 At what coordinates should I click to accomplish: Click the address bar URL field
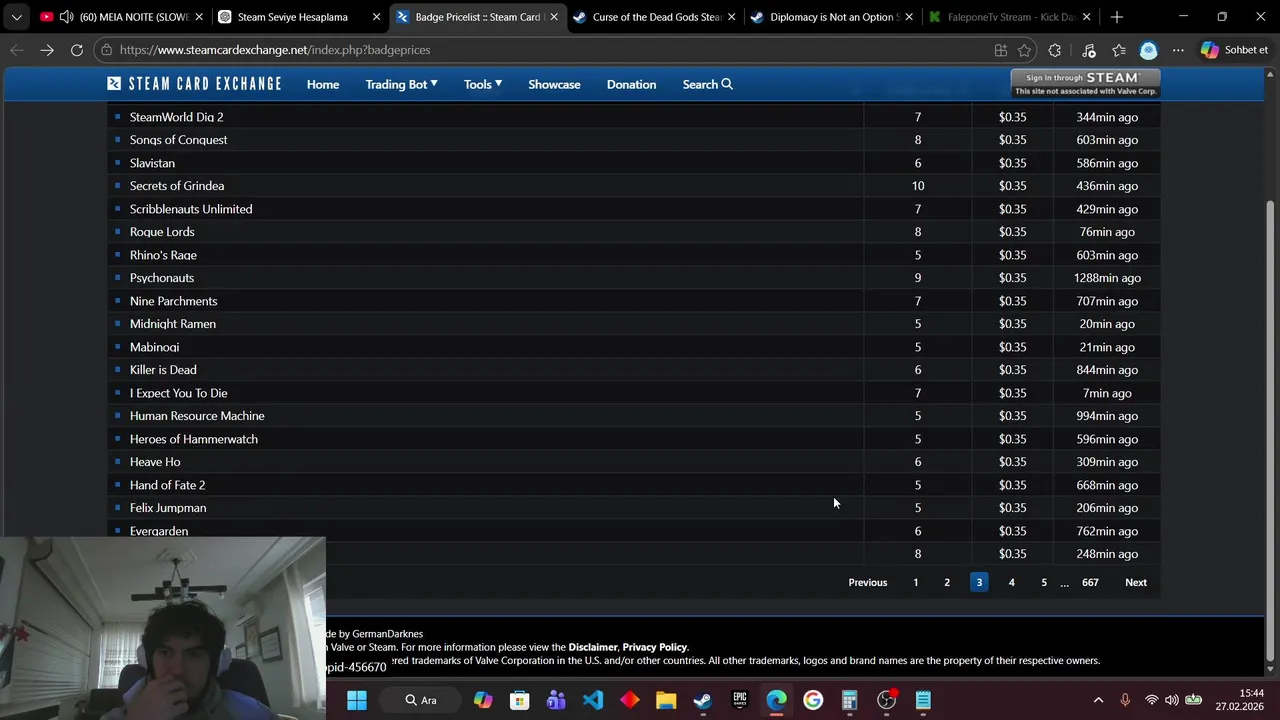click(550, 50)
